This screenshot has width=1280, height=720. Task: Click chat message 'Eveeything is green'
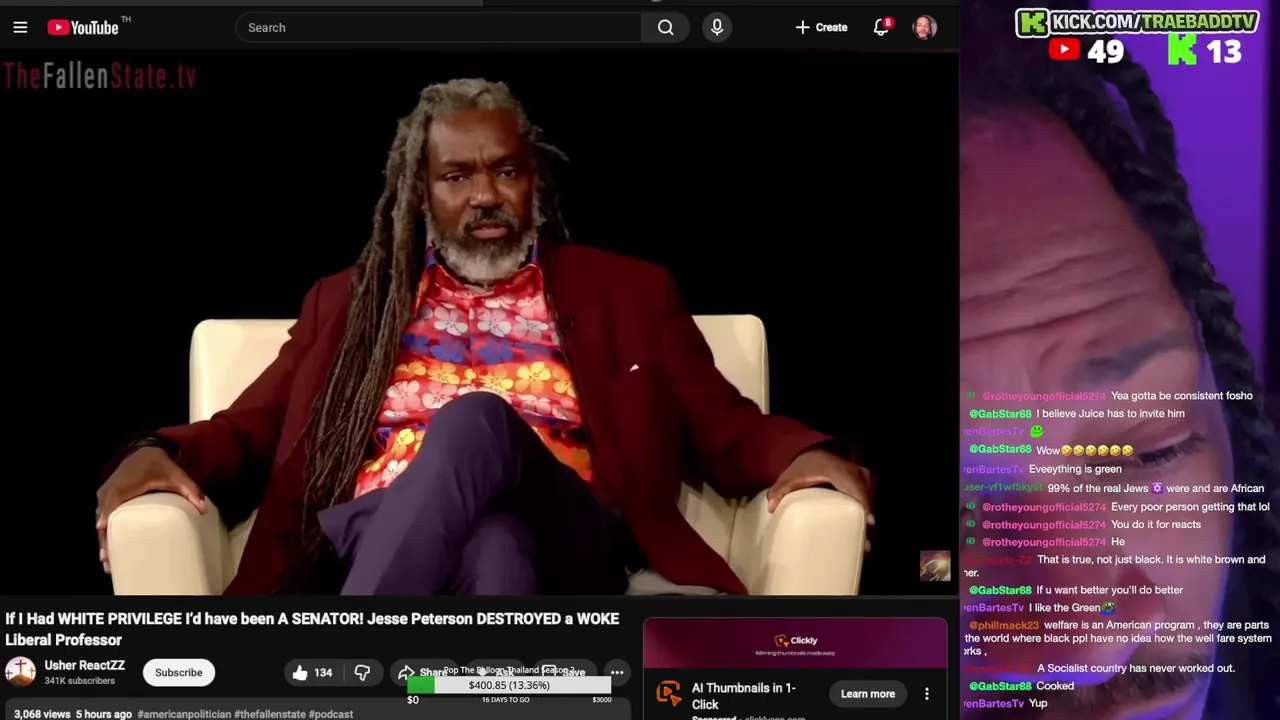click(x=1075, y=469)
